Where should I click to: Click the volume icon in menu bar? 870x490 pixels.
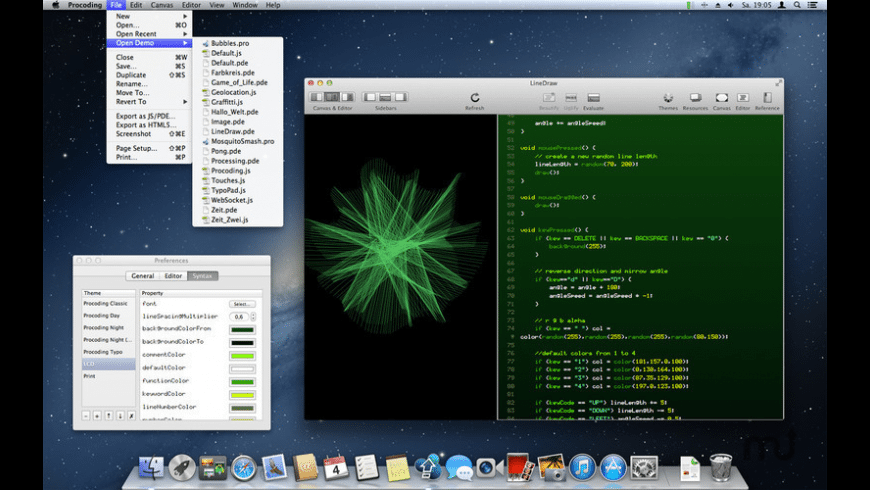[731, 5]
